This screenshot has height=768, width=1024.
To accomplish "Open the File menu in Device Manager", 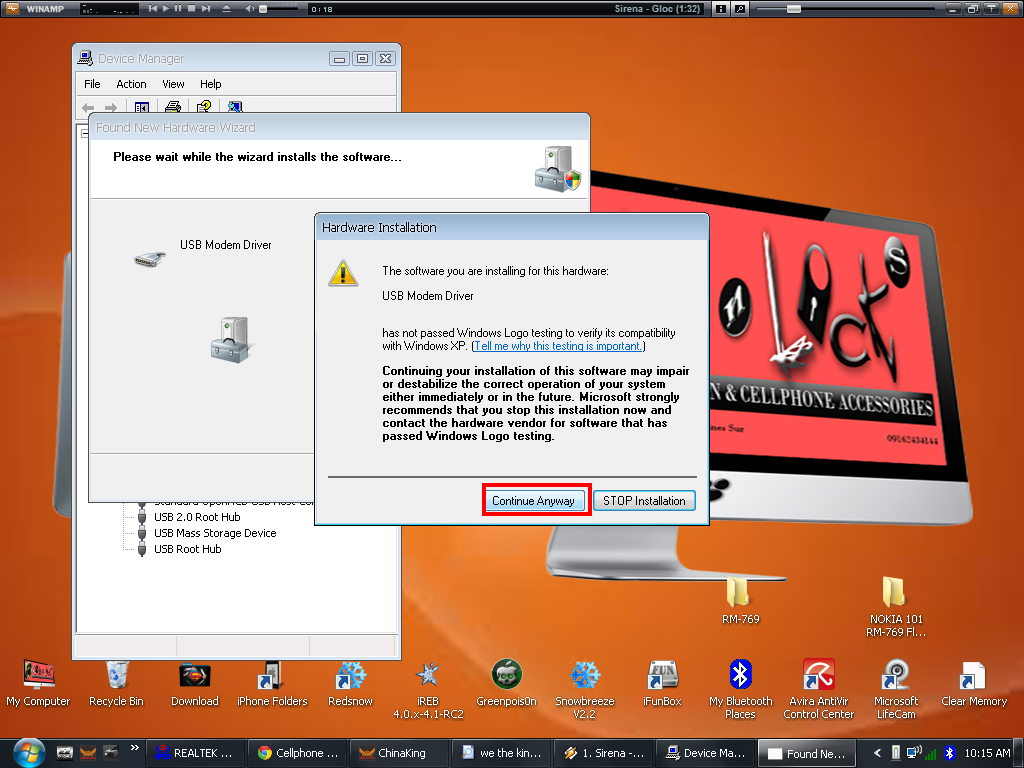I will coord(92,84).
